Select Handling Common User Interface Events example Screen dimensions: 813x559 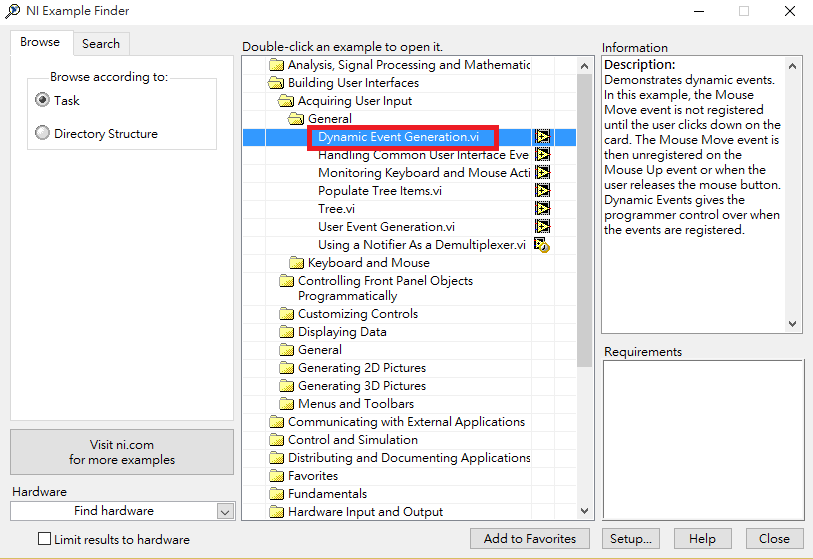pyautogui.click(x=423, y=155)
